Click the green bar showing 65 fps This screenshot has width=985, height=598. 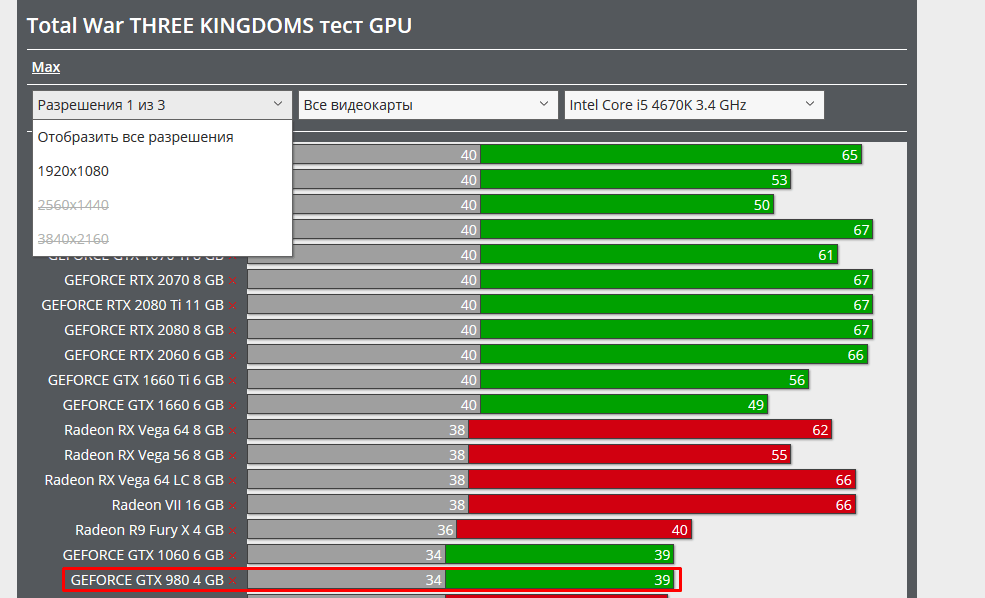tap(671, 155)
